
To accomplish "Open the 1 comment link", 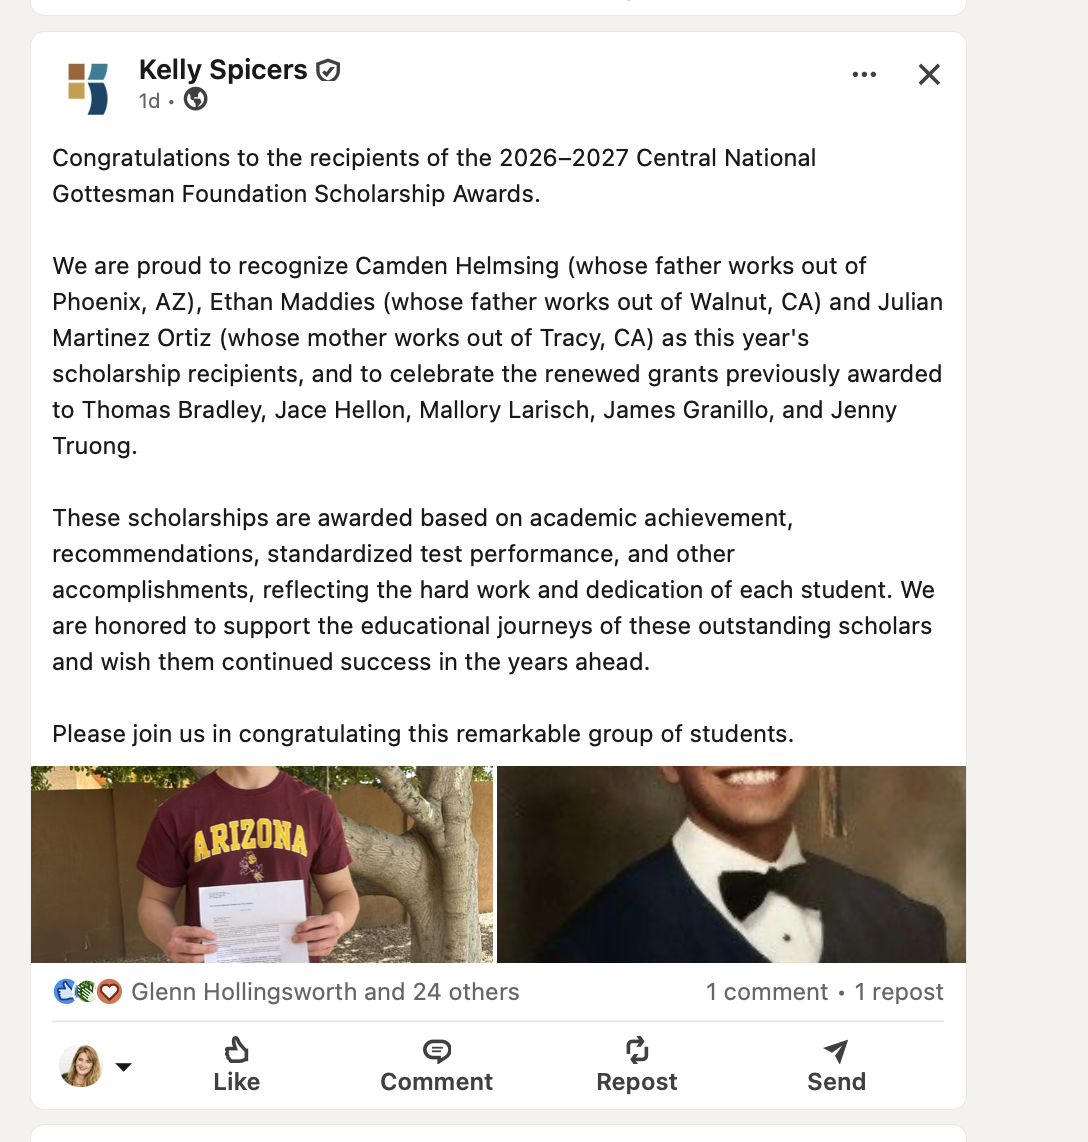I will [x=766, y=992].
